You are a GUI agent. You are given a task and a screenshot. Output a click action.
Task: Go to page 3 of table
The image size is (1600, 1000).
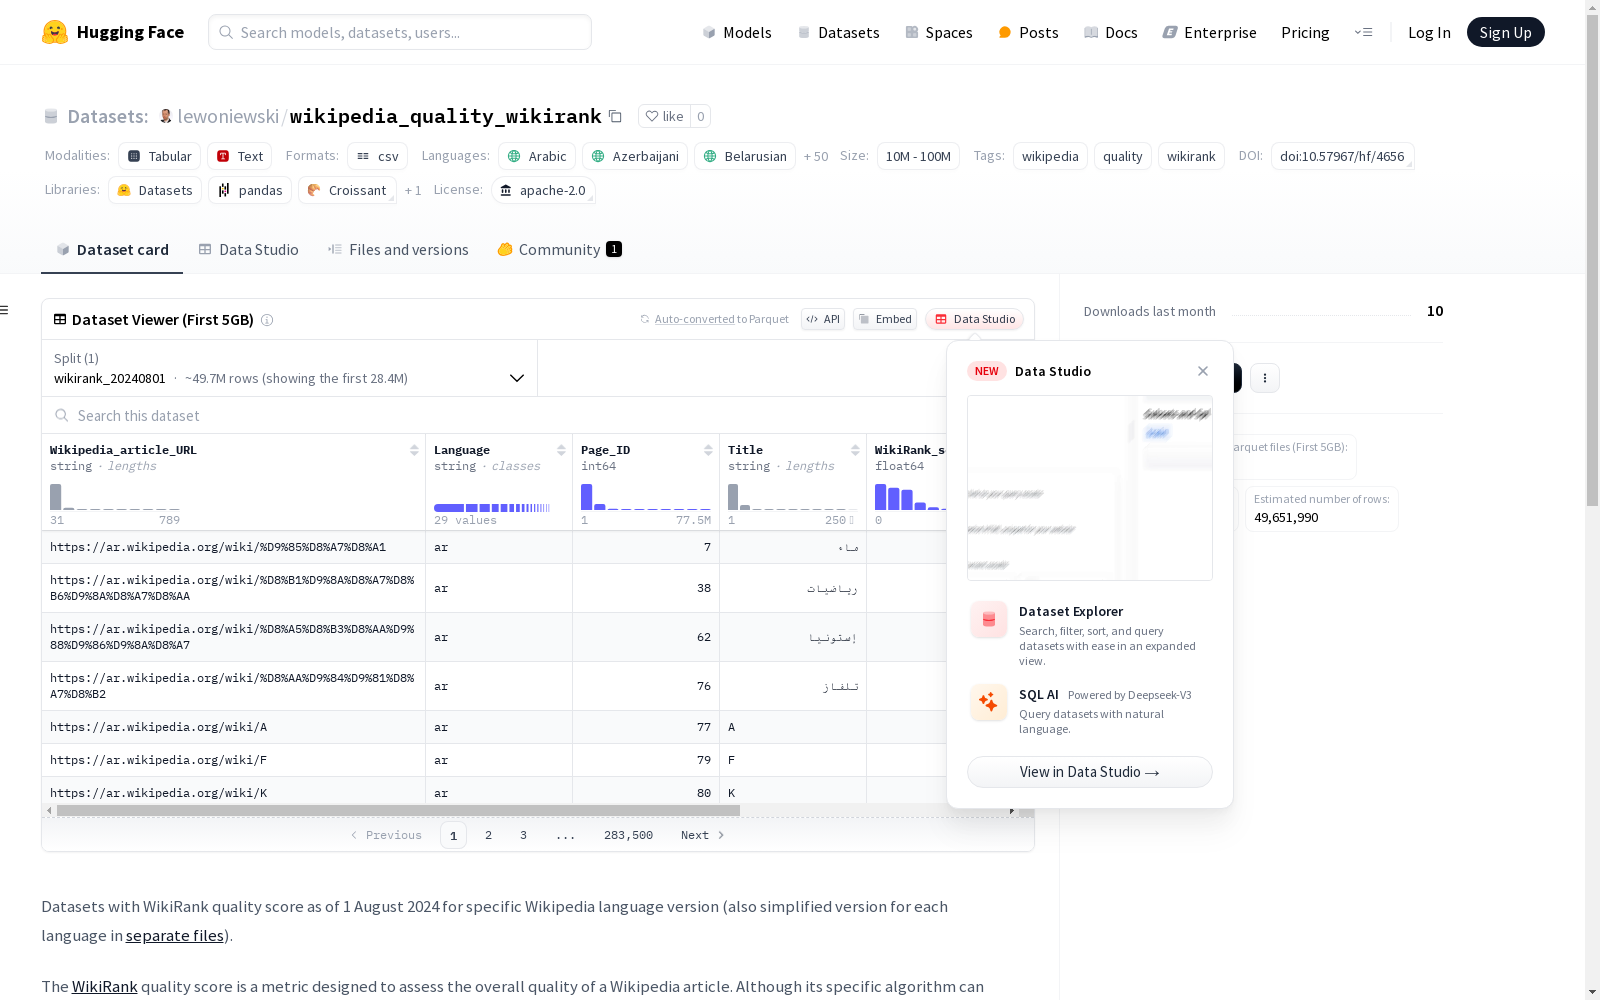click(x=523, y=835)
